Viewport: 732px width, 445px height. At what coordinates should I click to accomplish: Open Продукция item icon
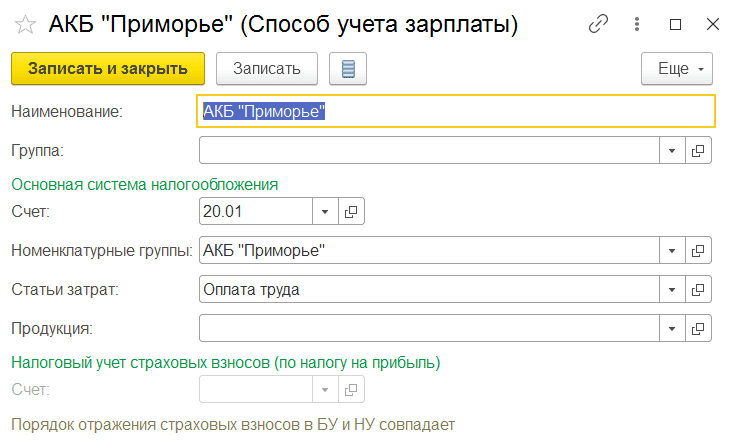coord(698,329)
